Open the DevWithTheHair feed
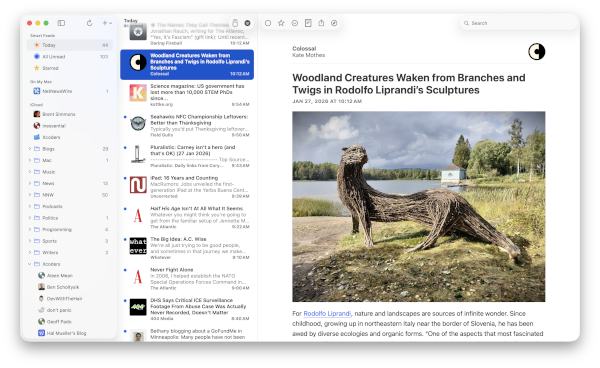This screenshot has height=368, width=600. [70, 298]
